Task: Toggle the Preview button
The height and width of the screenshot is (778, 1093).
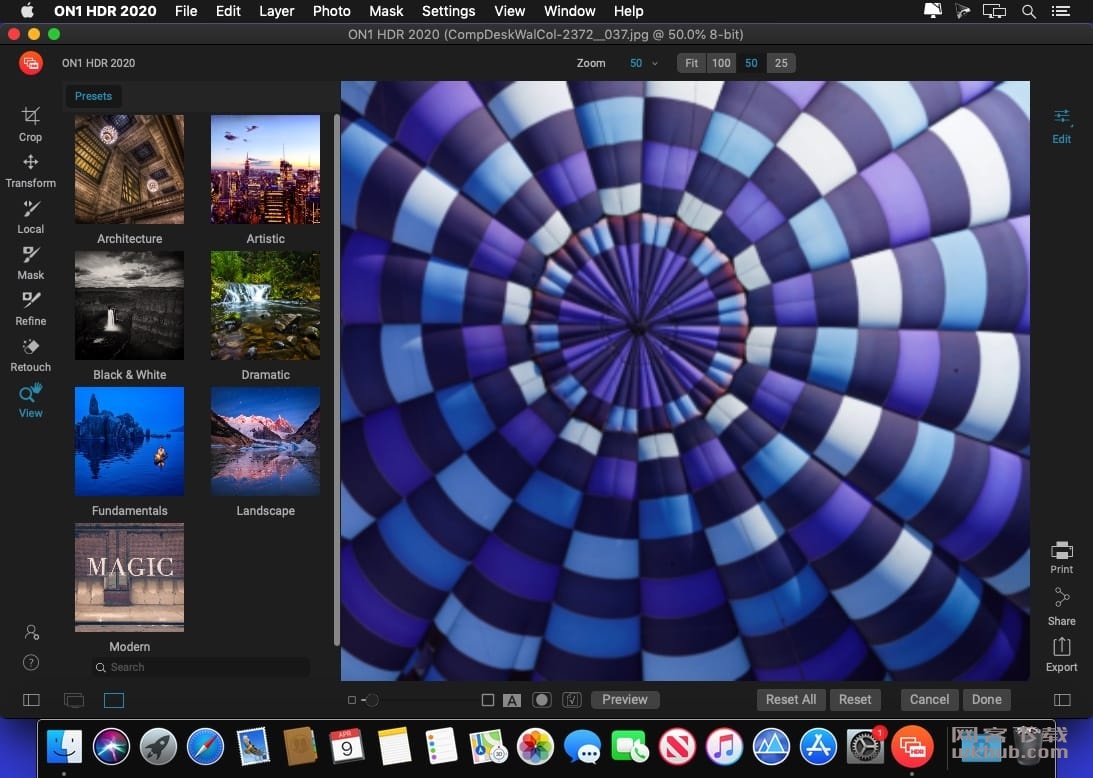Action: tap(625, 699)
